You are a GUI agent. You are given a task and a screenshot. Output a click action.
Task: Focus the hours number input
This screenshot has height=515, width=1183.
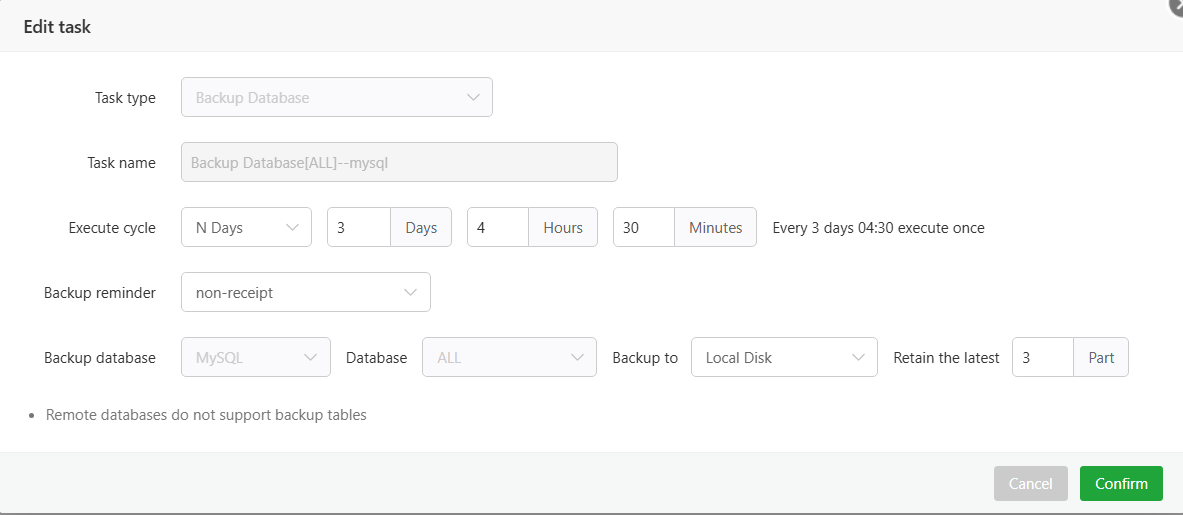coord(497,227)
